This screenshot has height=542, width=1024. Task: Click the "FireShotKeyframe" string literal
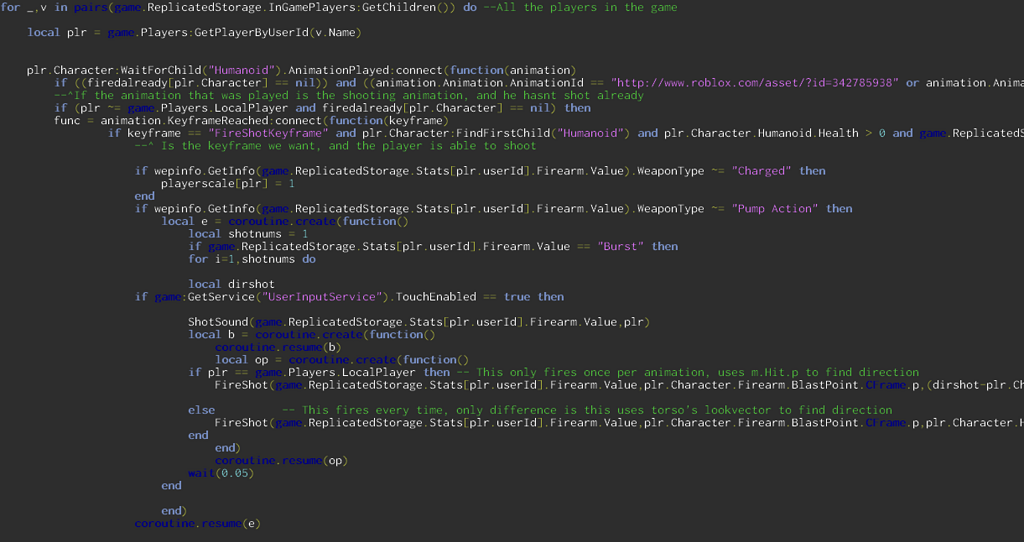[268, 133]
